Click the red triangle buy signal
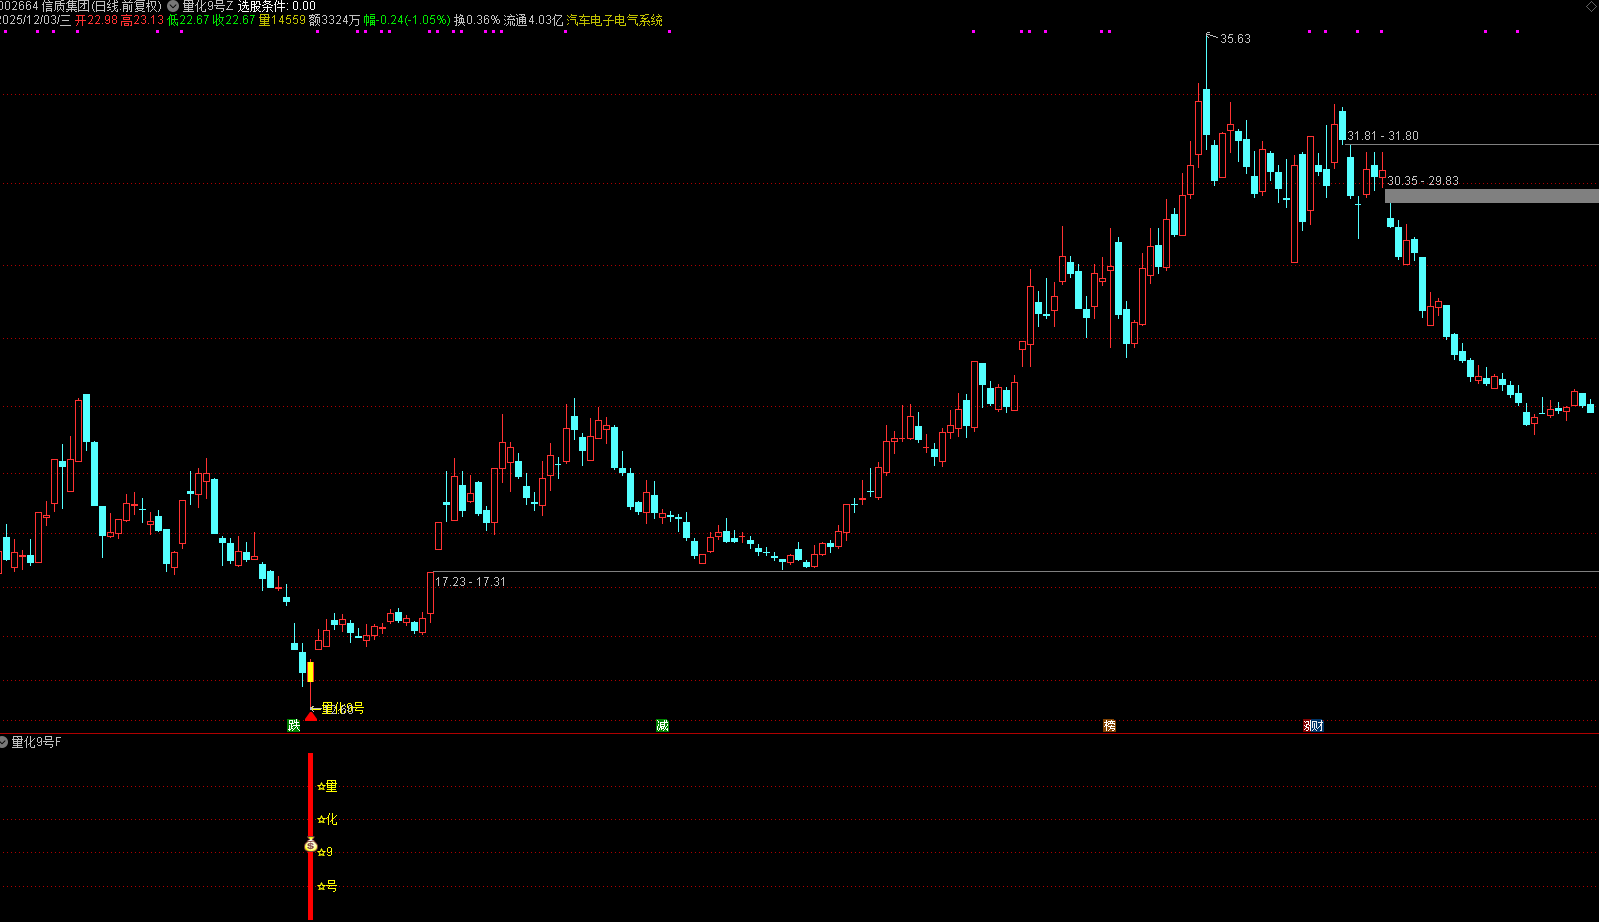1599x922 pixels. tap(311, 716)
